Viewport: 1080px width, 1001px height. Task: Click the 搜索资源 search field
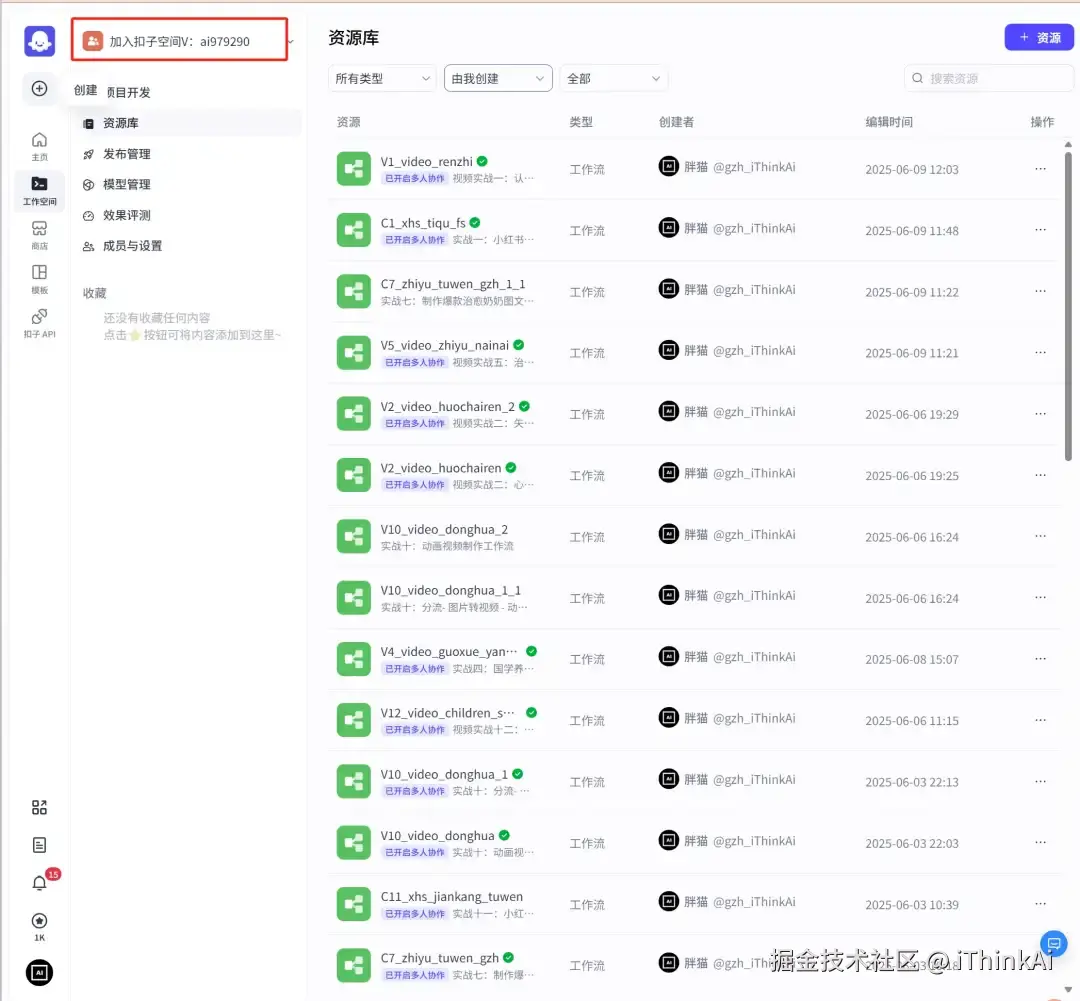click(988, 79)
